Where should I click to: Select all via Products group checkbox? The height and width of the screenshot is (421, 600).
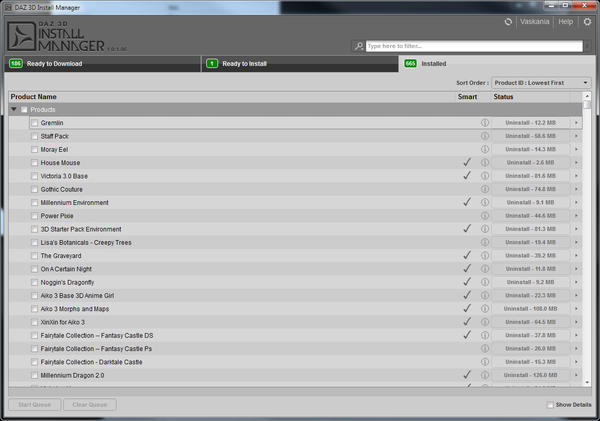tap(24, 110)
